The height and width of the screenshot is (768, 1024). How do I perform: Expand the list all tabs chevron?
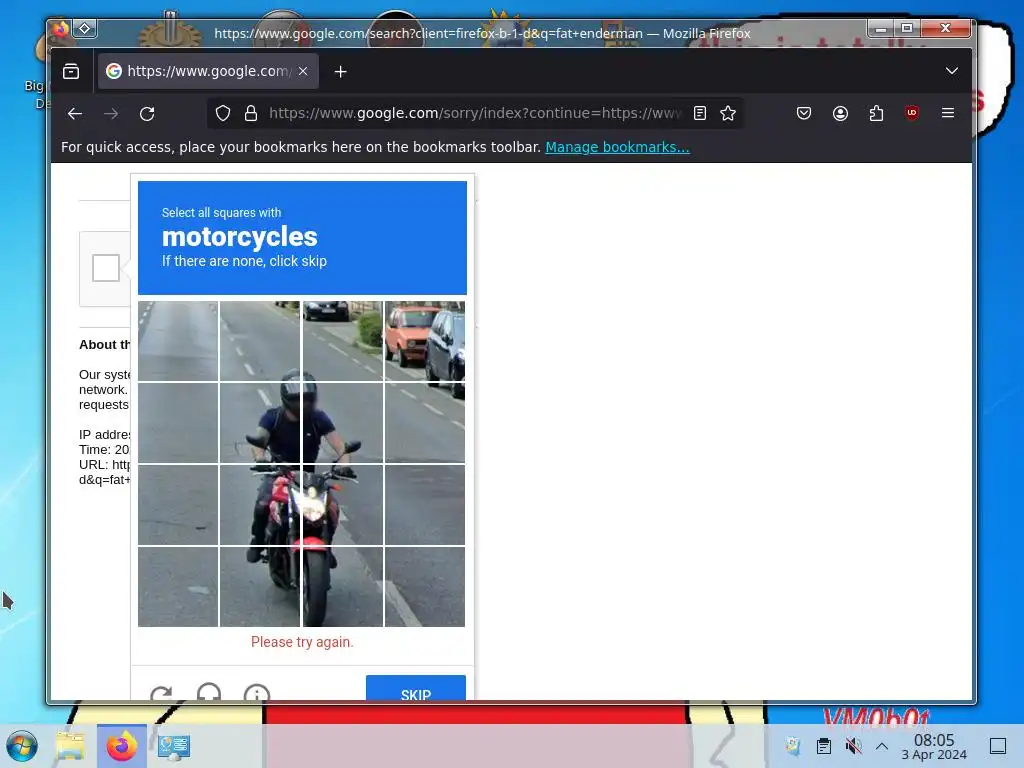(x=952, y=71)
